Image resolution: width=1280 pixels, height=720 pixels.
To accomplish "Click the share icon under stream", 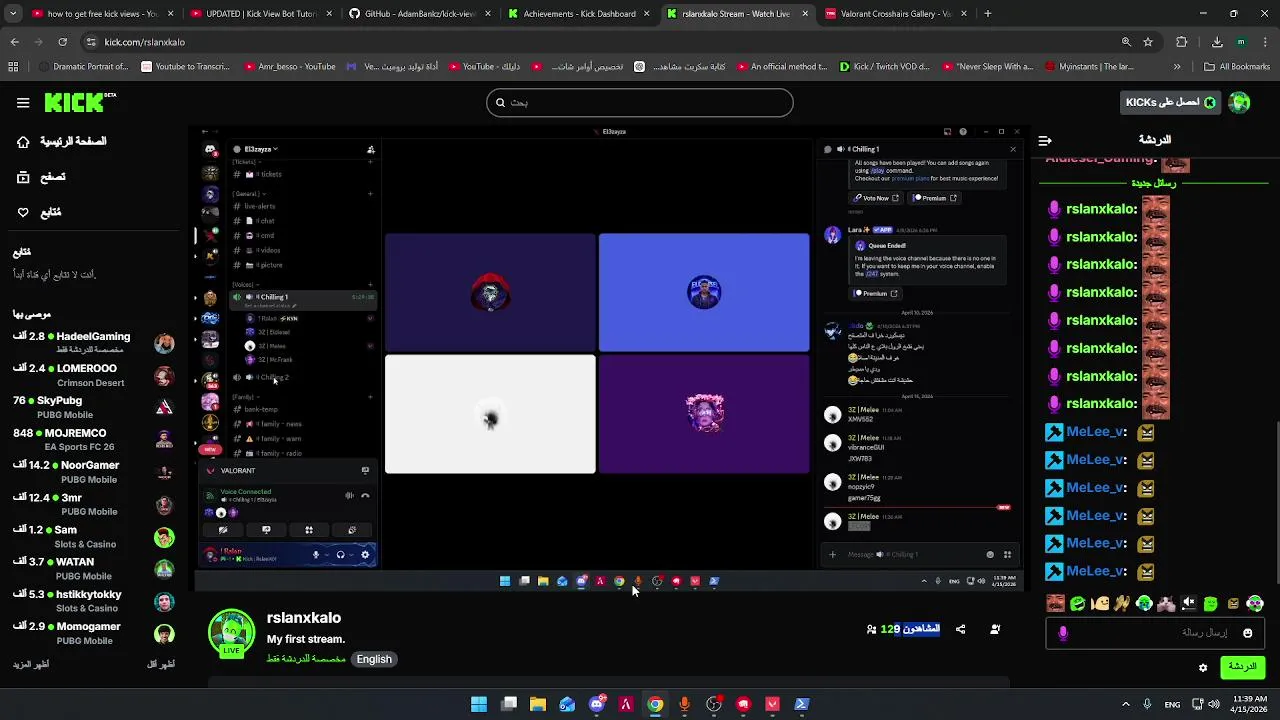I will click(961, 630).
